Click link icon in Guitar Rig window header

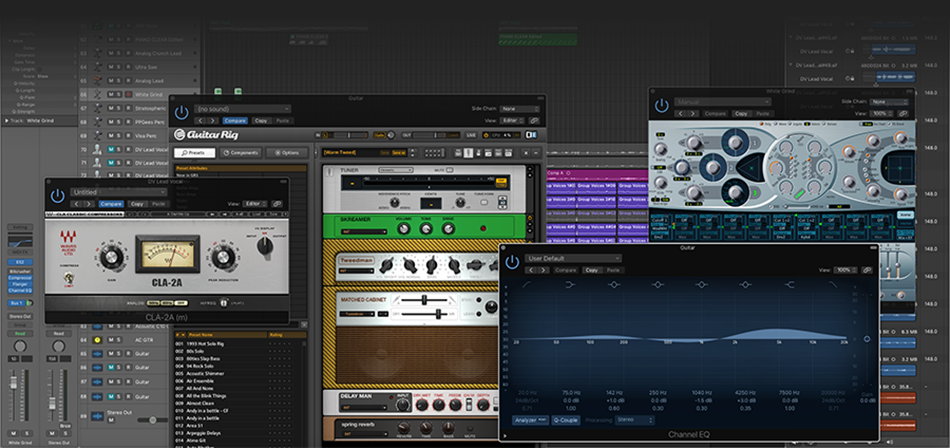tap(535, 121)
